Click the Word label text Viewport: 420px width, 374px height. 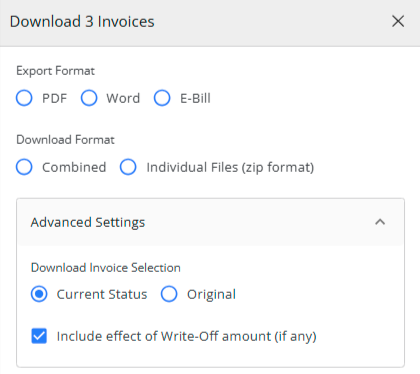coord(123,98)
